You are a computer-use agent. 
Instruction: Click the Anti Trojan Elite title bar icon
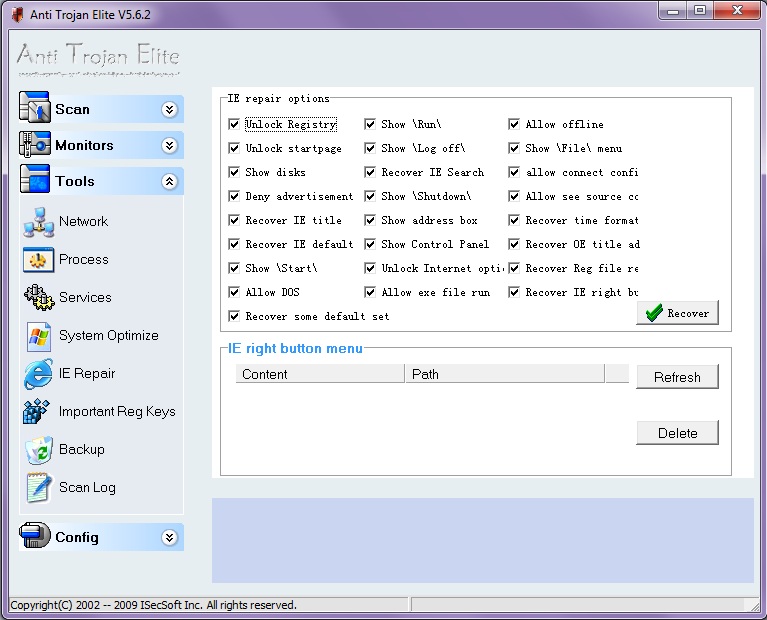(17, 15)
